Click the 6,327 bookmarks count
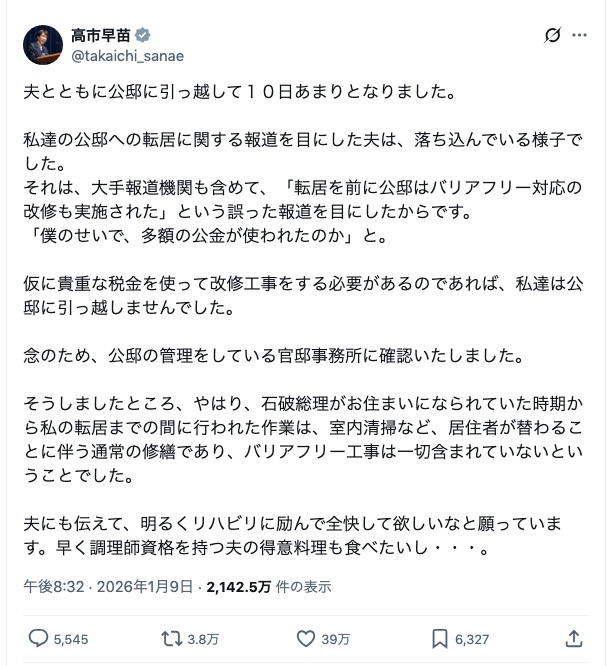Image resolution: width=613 pixels, height=666 pixels. coord(472,639)
